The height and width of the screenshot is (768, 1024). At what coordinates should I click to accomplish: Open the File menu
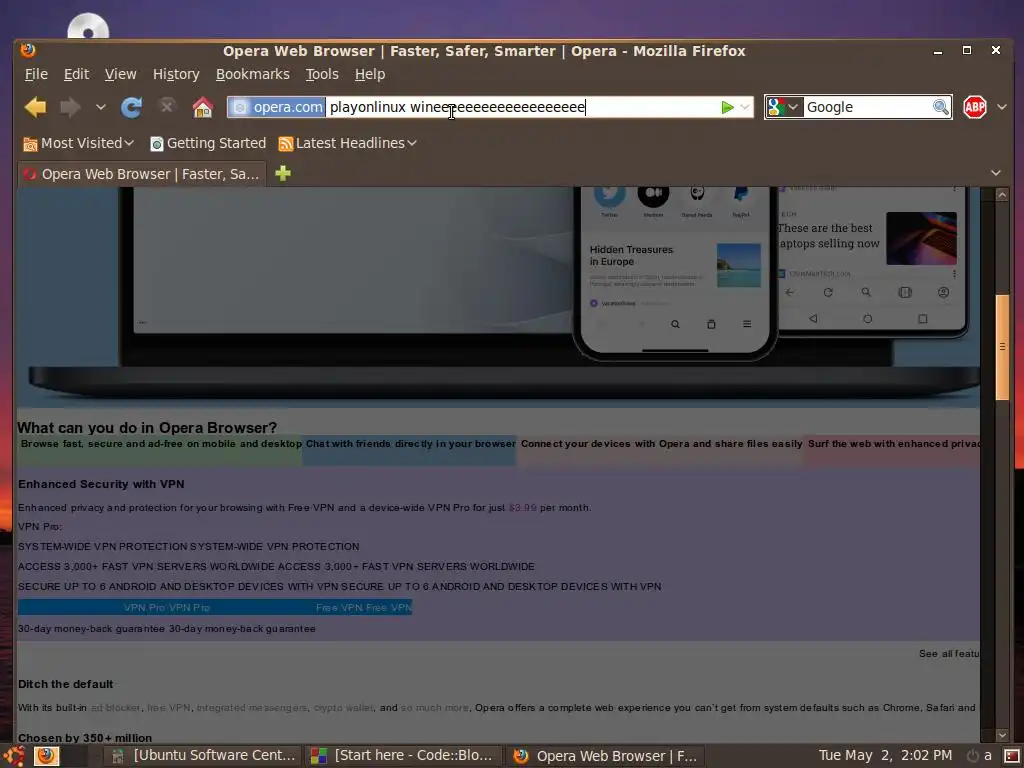(36, 74)
